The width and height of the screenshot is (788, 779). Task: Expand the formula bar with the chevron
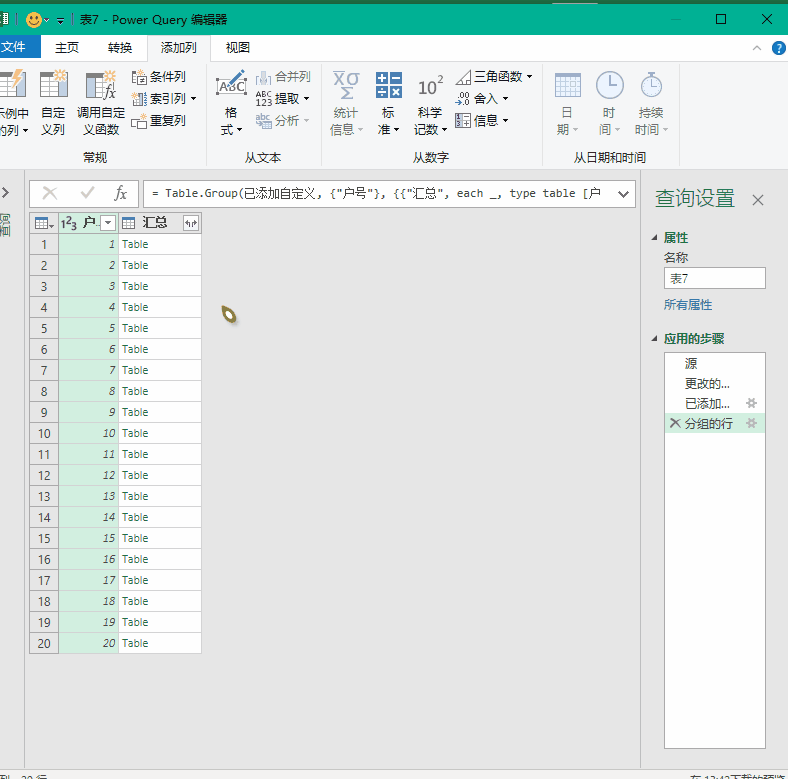[x=623, y=194]
